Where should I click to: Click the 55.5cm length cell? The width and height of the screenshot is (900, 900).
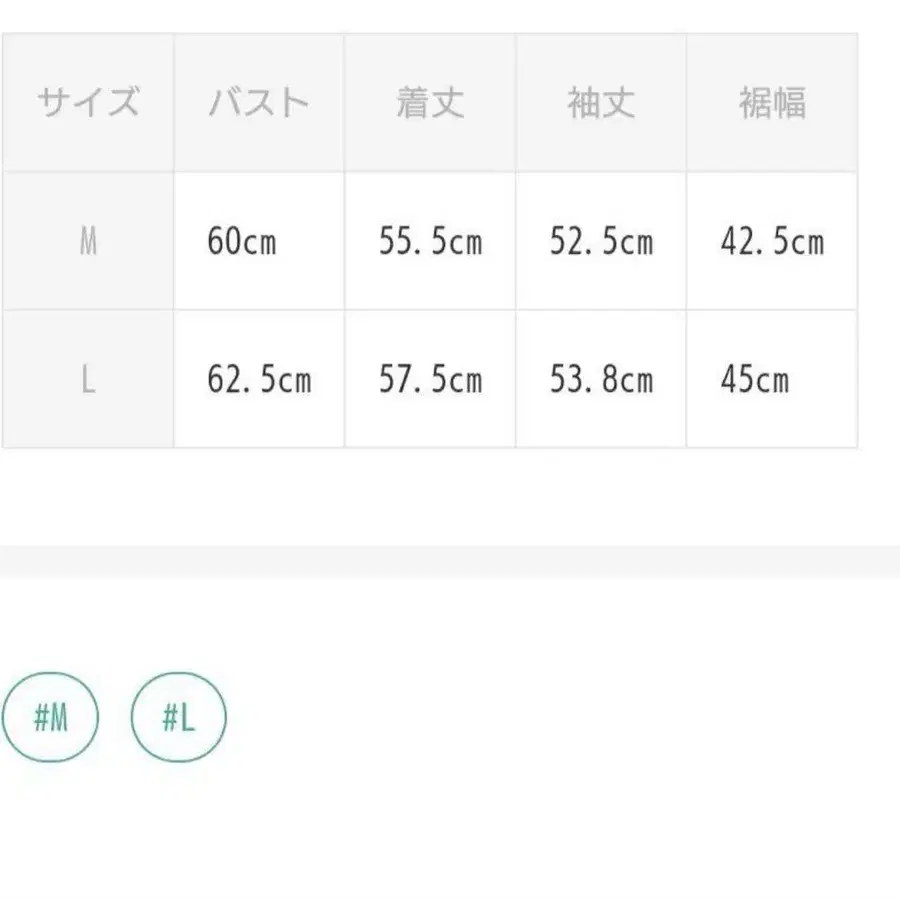click(x=430, y=242)
